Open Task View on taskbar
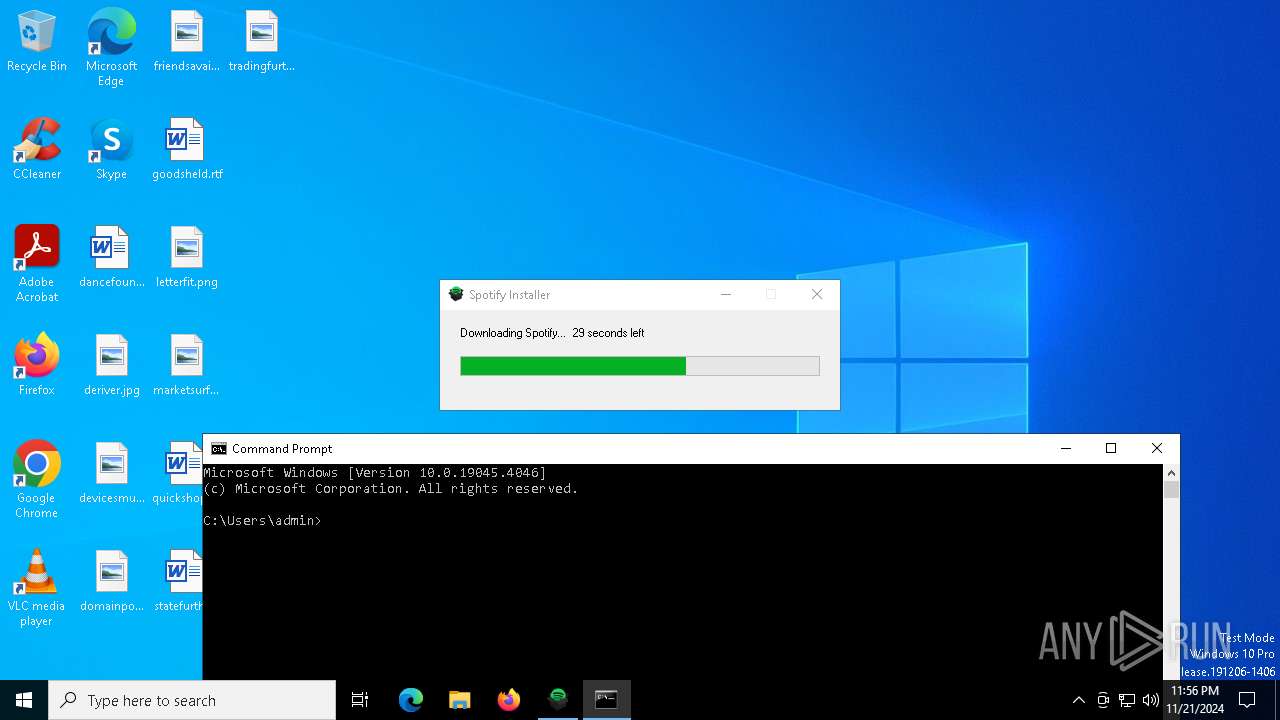Viewport: 1280px width, 720px height. [360, 700]
